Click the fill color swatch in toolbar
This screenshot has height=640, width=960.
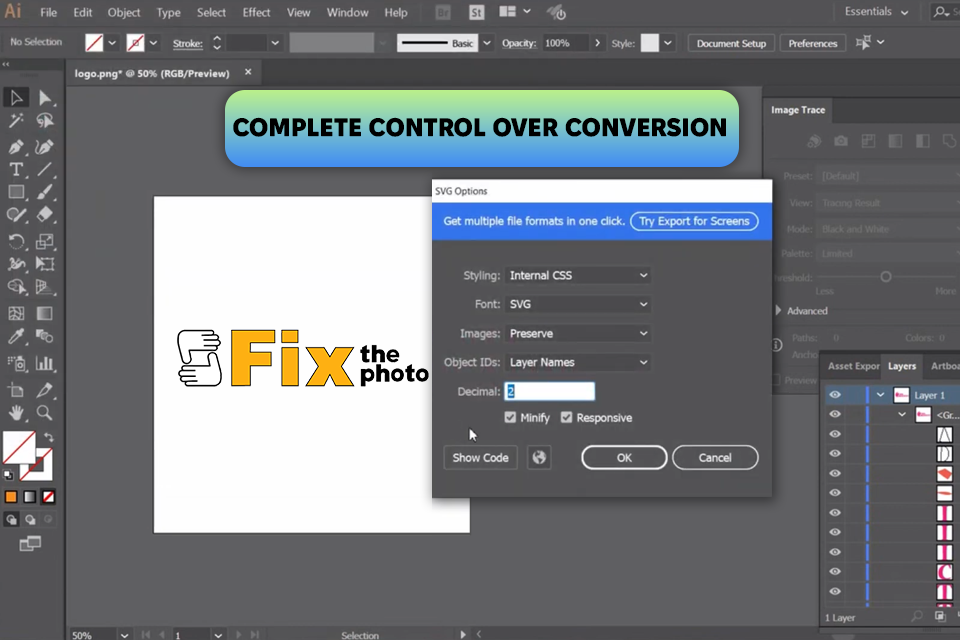19,448
